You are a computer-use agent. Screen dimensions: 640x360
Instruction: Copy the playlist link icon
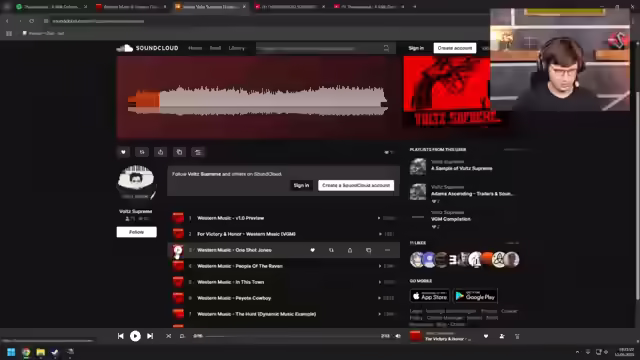pos(179,152)
